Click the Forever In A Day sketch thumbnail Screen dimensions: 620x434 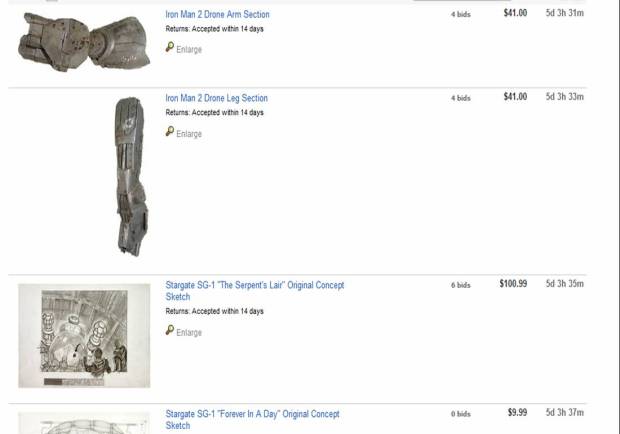click(84, 424)
